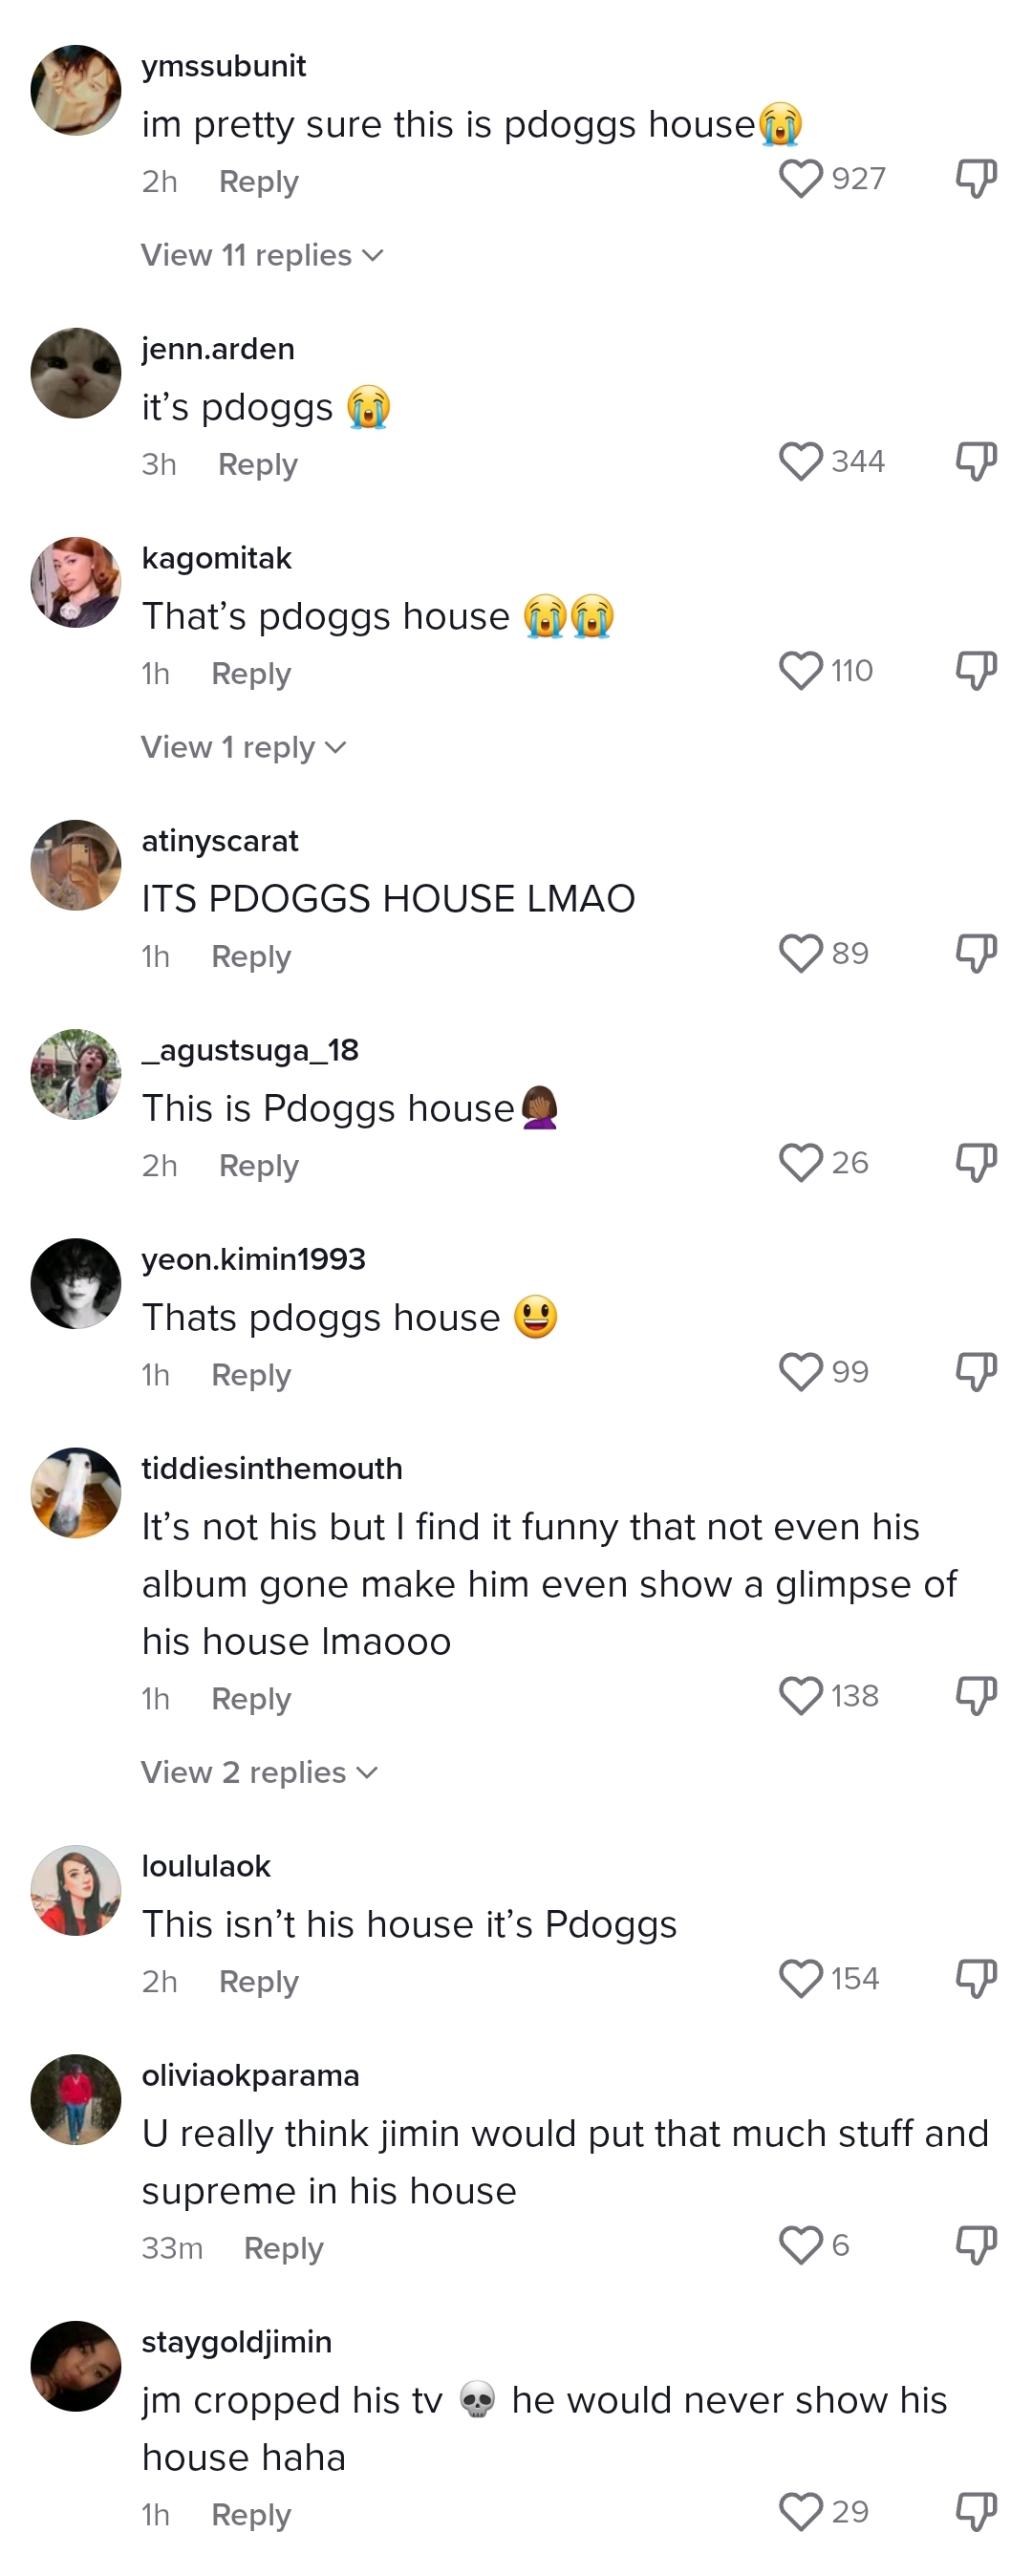
Task: Open atinyscarat's profile via username
Action: [x=220, y=841]
